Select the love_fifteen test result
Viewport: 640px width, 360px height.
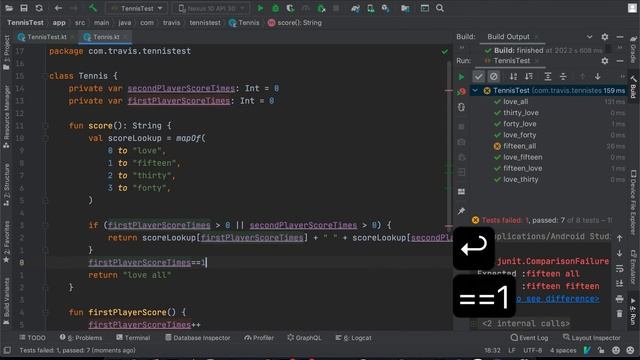click(x=522, y=157)
